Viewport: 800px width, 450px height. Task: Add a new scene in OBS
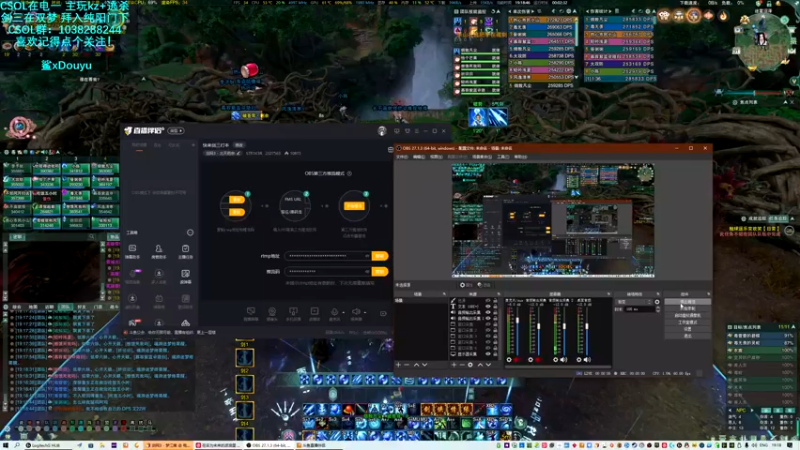click(x=398, y=365)
